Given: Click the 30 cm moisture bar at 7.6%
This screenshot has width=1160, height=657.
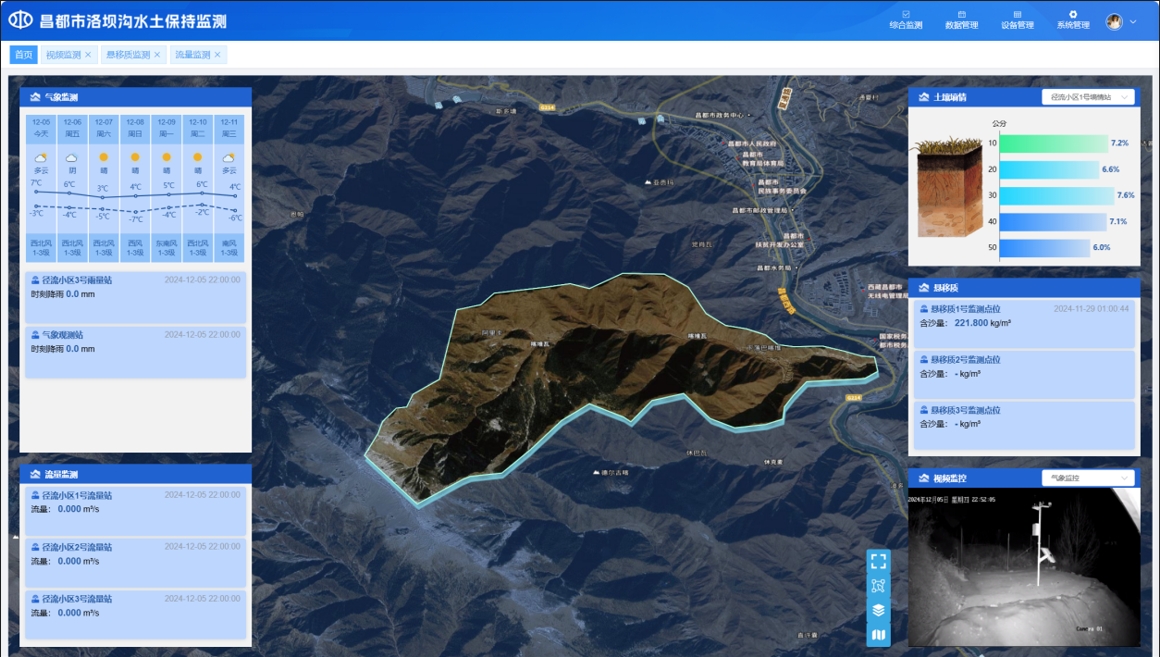Looking at the screenshot, I should [1056, 195].
